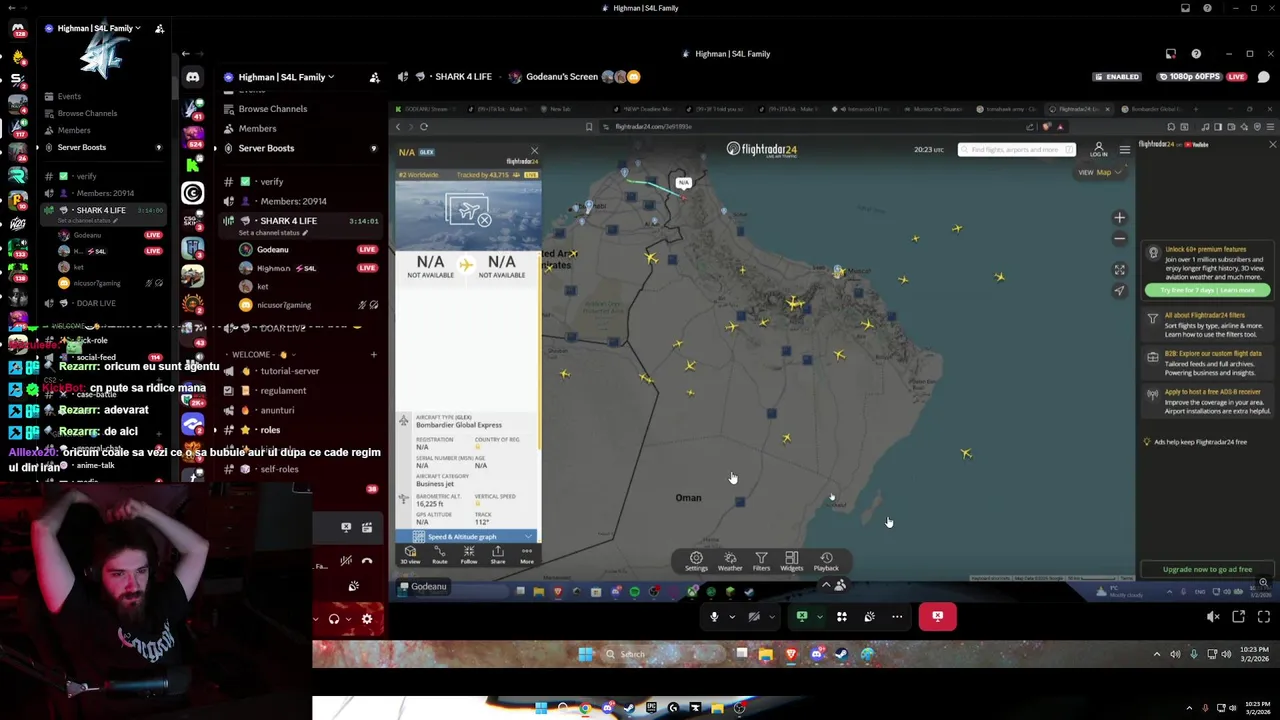This screenshot has height=720, width=1280.
Task: Show hidden icons in Windows tray
Action: coord(1157,654)
